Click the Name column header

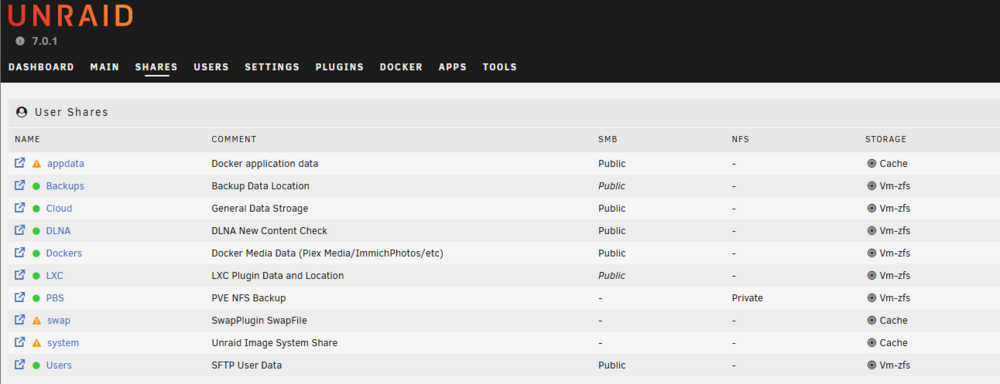pos(27,139)
